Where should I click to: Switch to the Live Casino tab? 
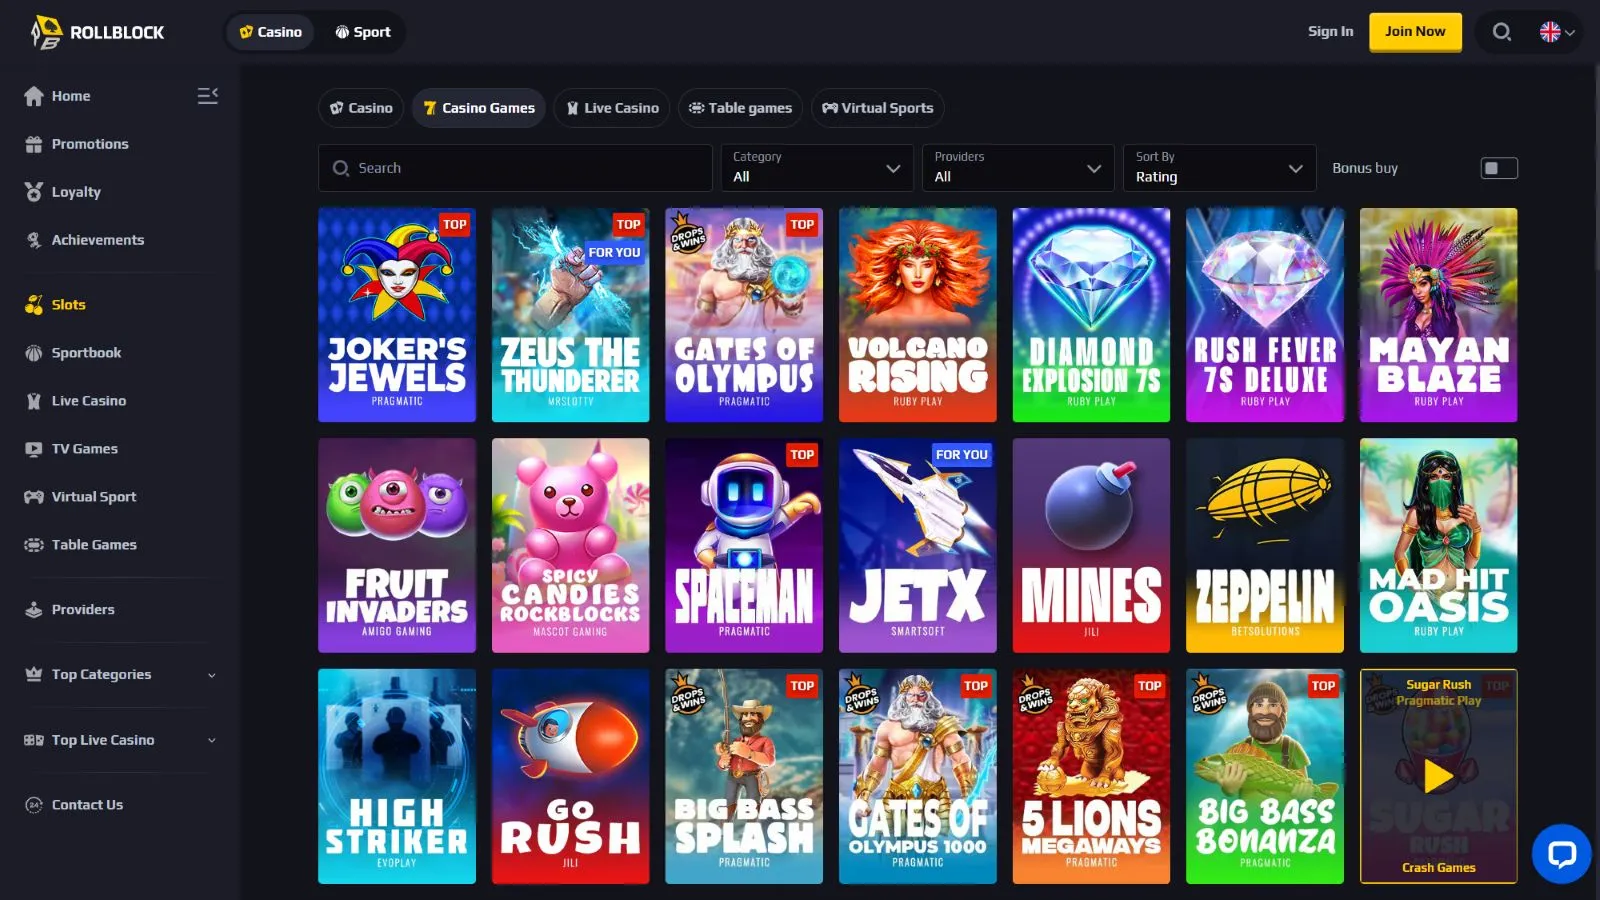(612, 108)
